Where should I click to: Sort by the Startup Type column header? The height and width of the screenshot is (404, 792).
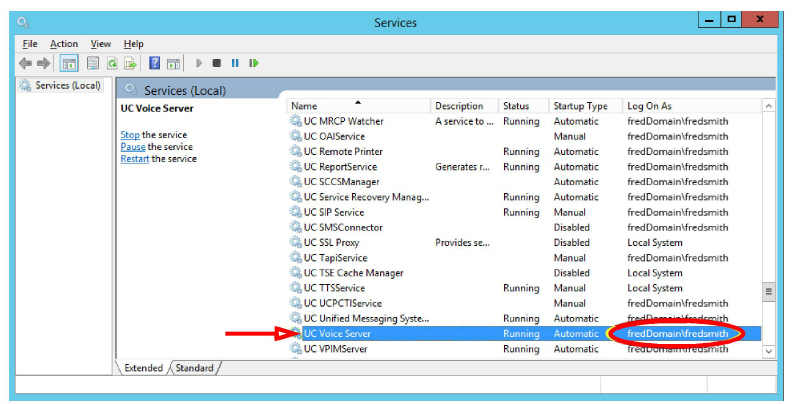coord(585,106)
